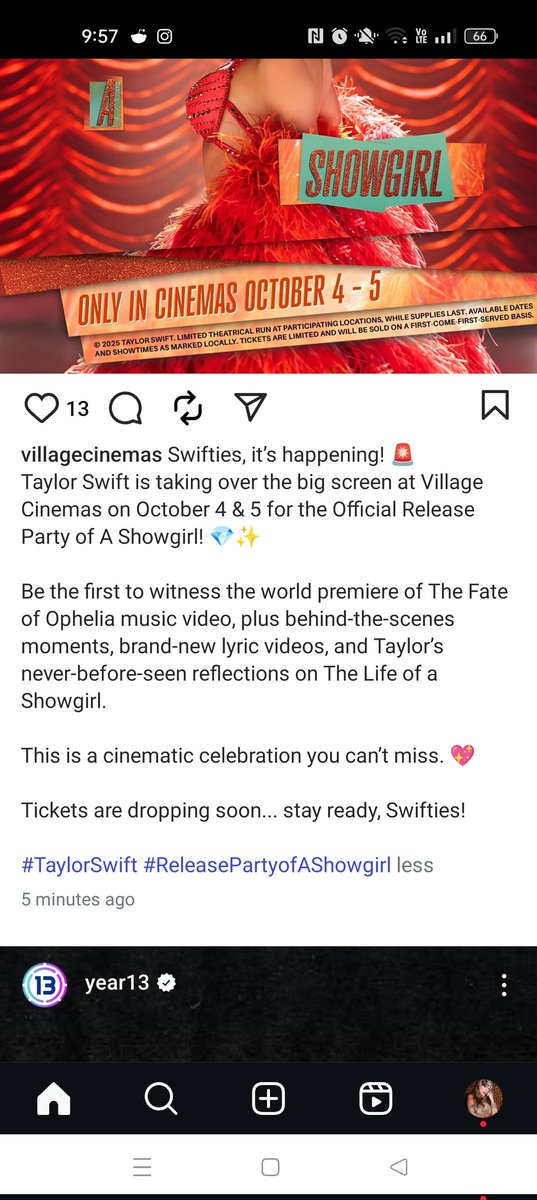Viewport: 537px width, 1200px height.
Task: View the 13 likes count
Action: (x=78, y=407)
